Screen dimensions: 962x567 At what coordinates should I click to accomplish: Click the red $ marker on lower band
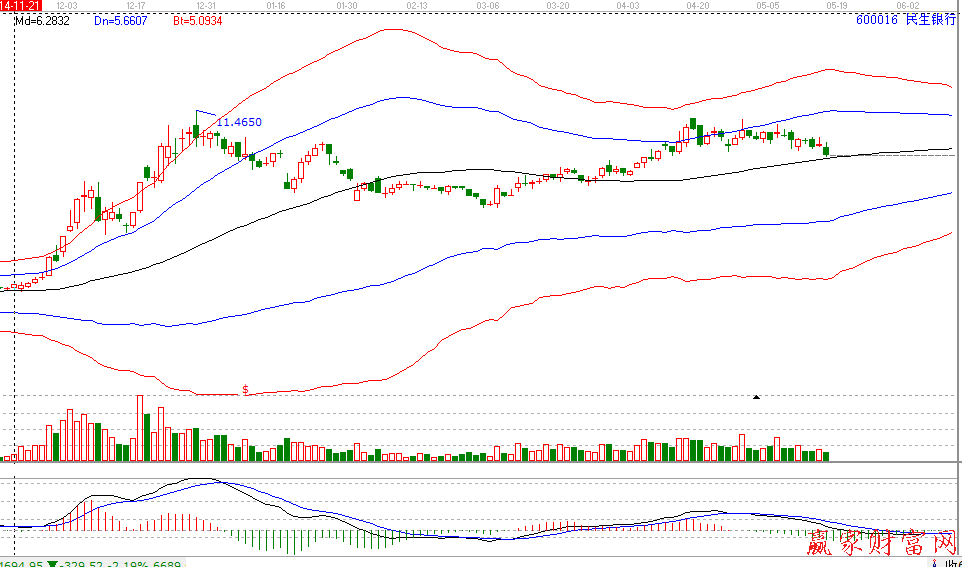point(246,388)
